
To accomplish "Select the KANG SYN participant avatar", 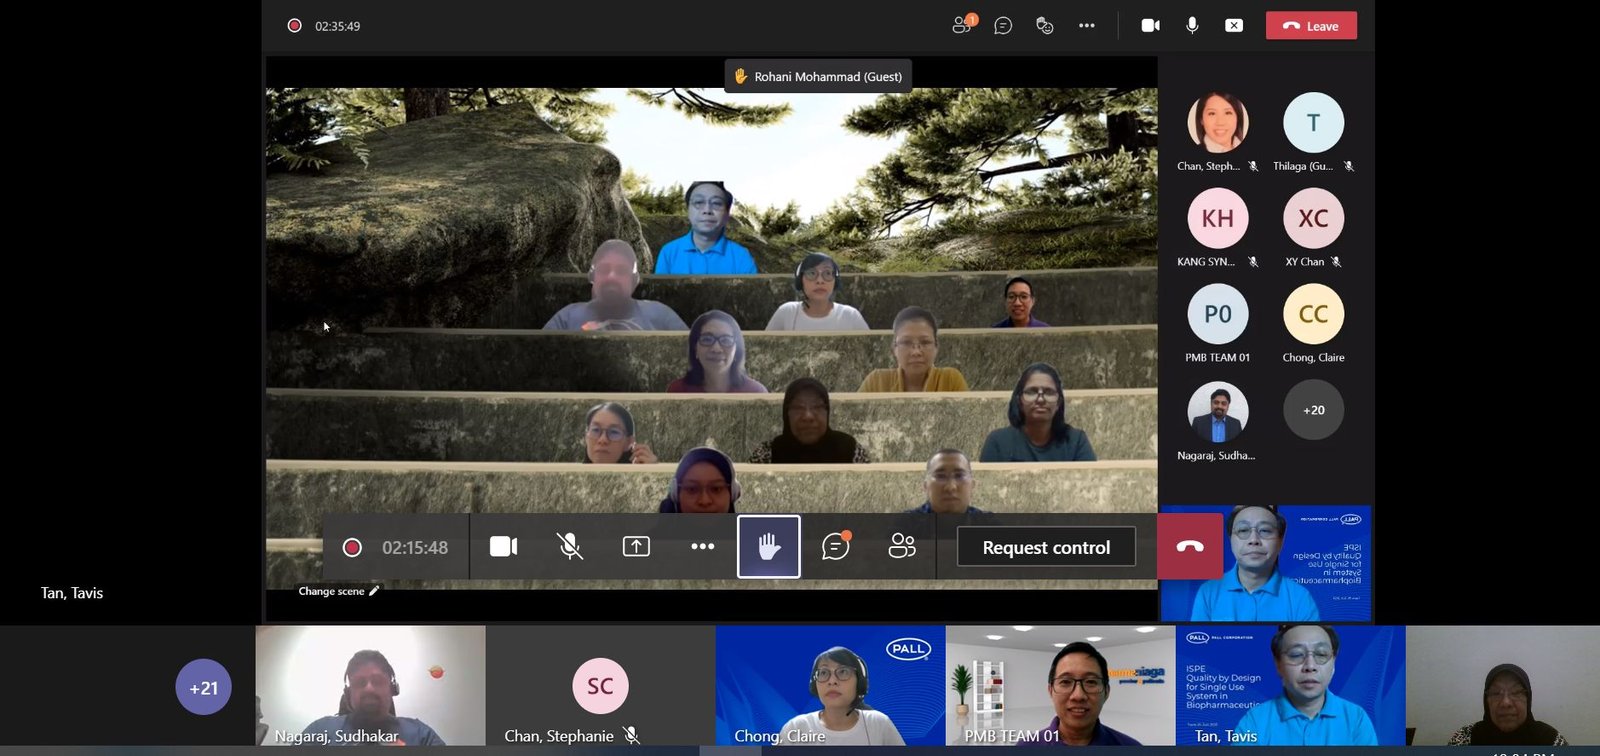I will pyautogui.click(x=1217, y=219).
